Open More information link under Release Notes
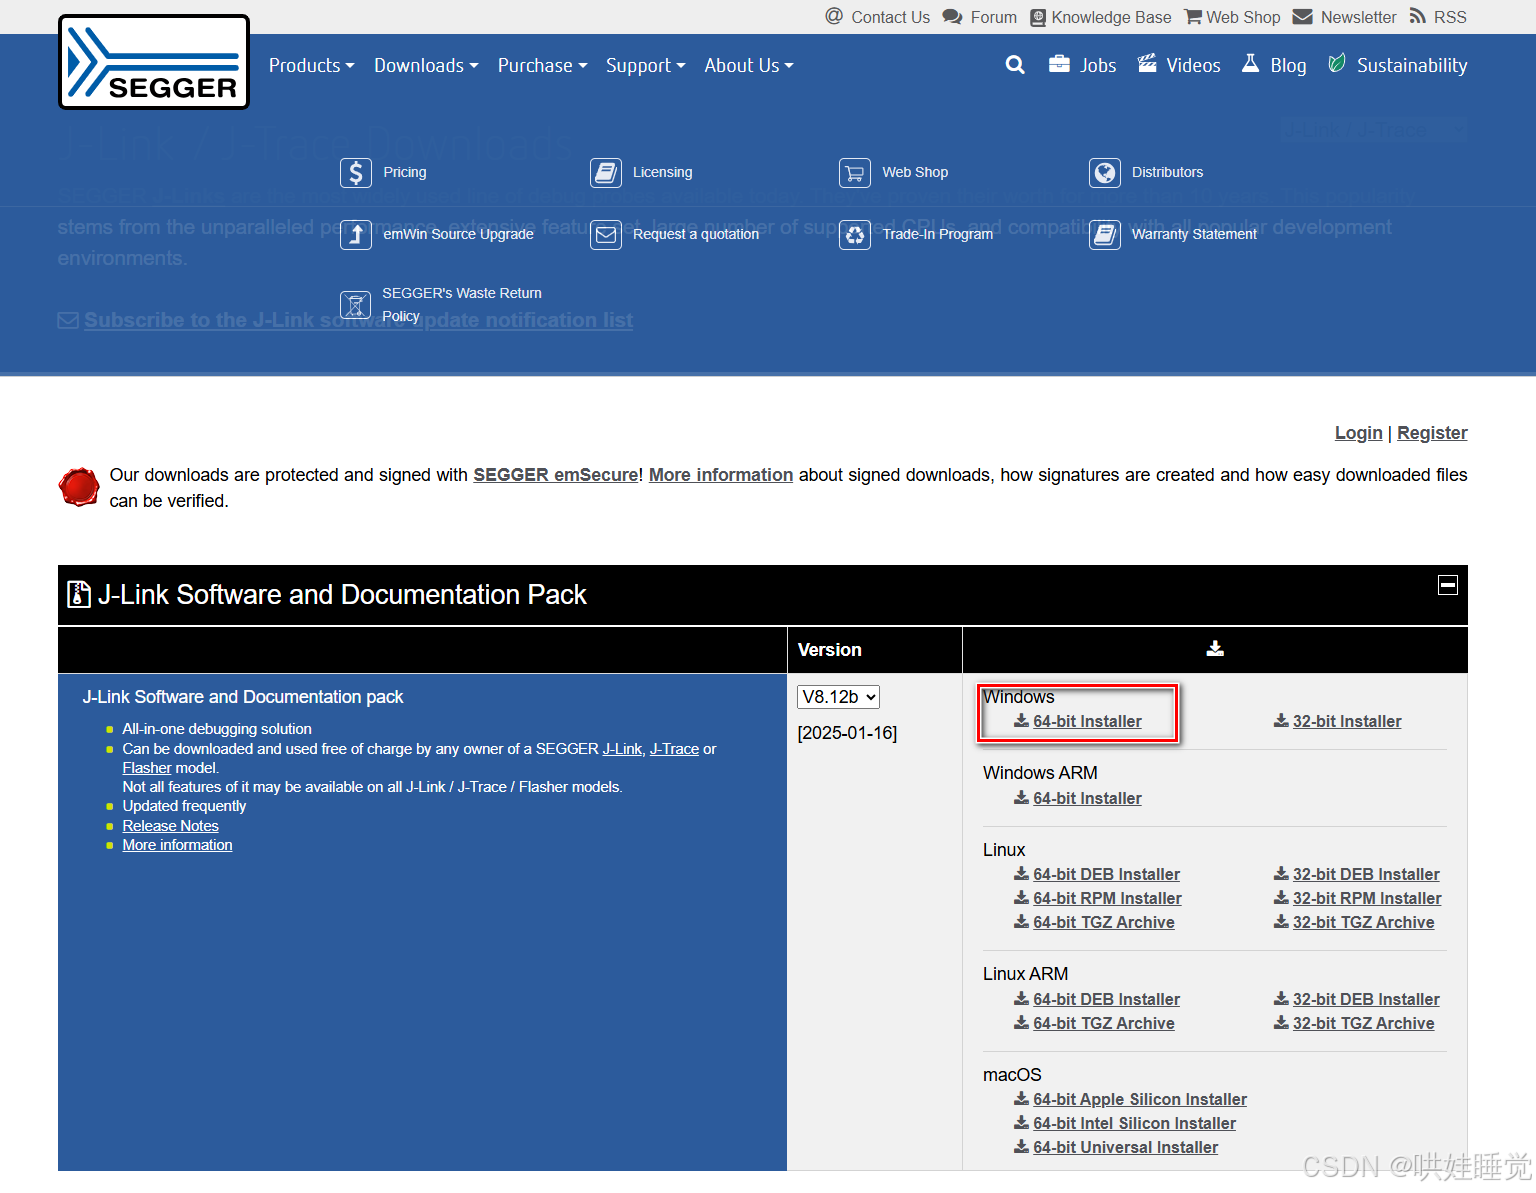Viewport: 1536px width, 1193px height. coord(177,845)
